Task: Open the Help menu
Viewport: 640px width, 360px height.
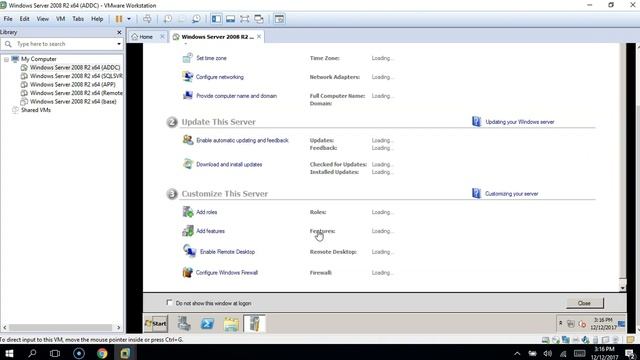Action: click(x=97, y=19)
